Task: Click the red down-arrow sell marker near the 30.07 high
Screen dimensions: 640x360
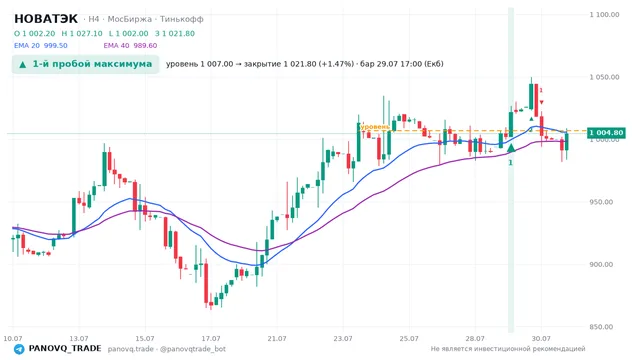Action: (541, 102)
